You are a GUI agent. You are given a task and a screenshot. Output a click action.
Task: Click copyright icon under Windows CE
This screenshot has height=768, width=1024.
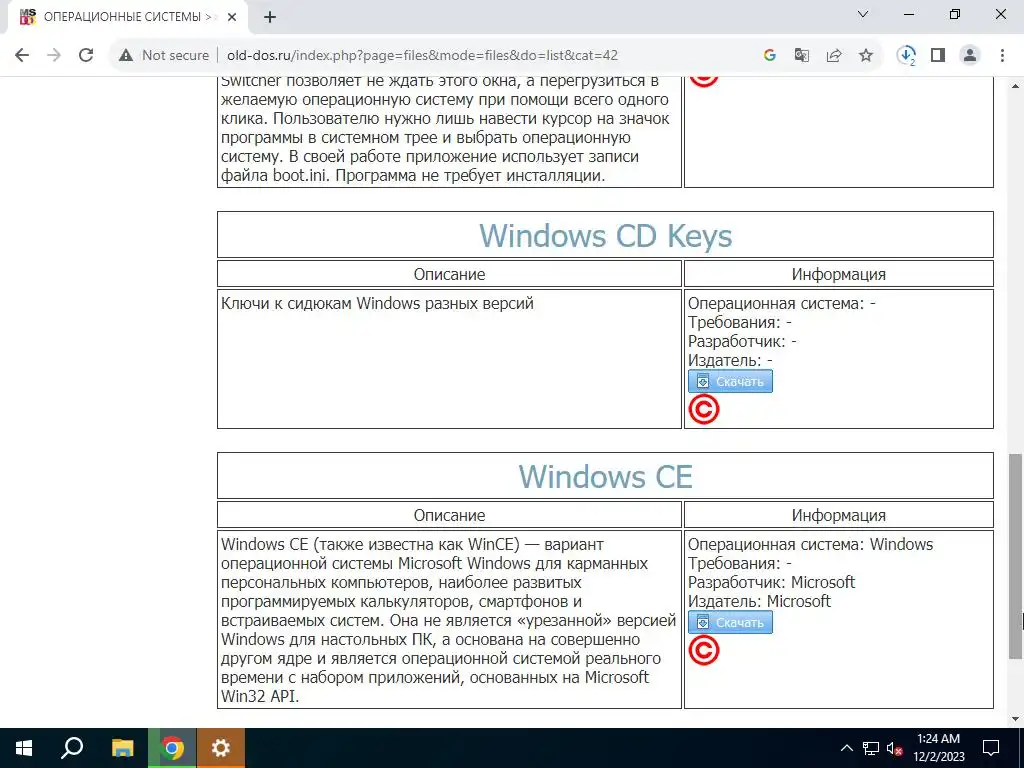[x=704, y=651]
